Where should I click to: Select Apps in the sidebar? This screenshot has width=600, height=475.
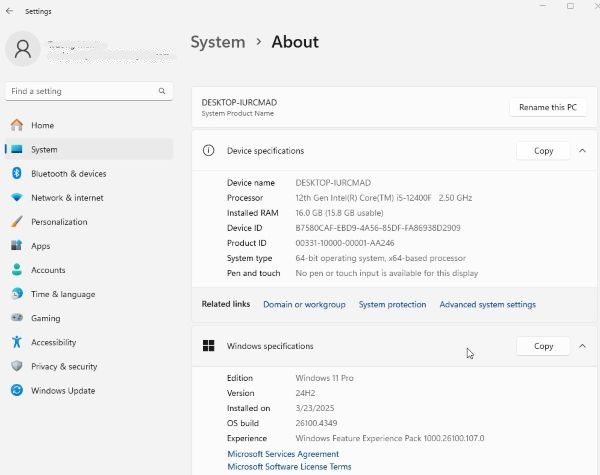pos(89,246)
